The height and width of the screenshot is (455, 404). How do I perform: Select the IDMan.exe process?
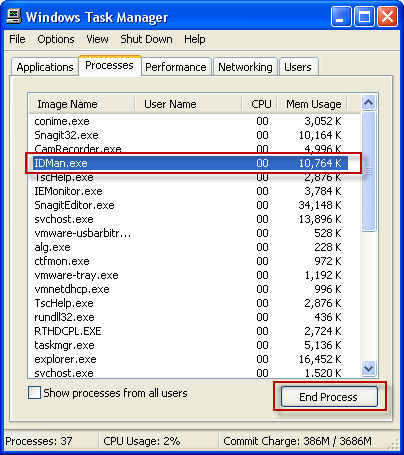pos(190,163)
